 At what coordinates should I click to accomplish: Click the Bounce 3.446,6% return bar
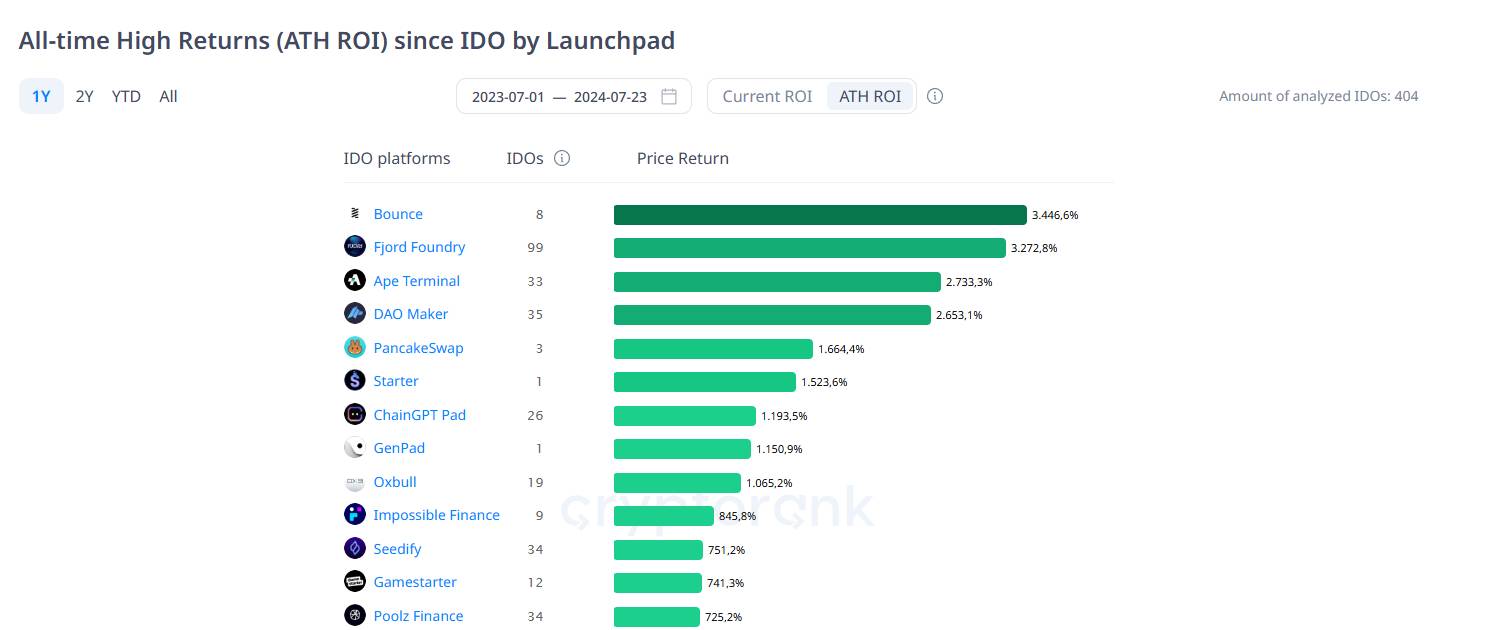tap(820, 215)
